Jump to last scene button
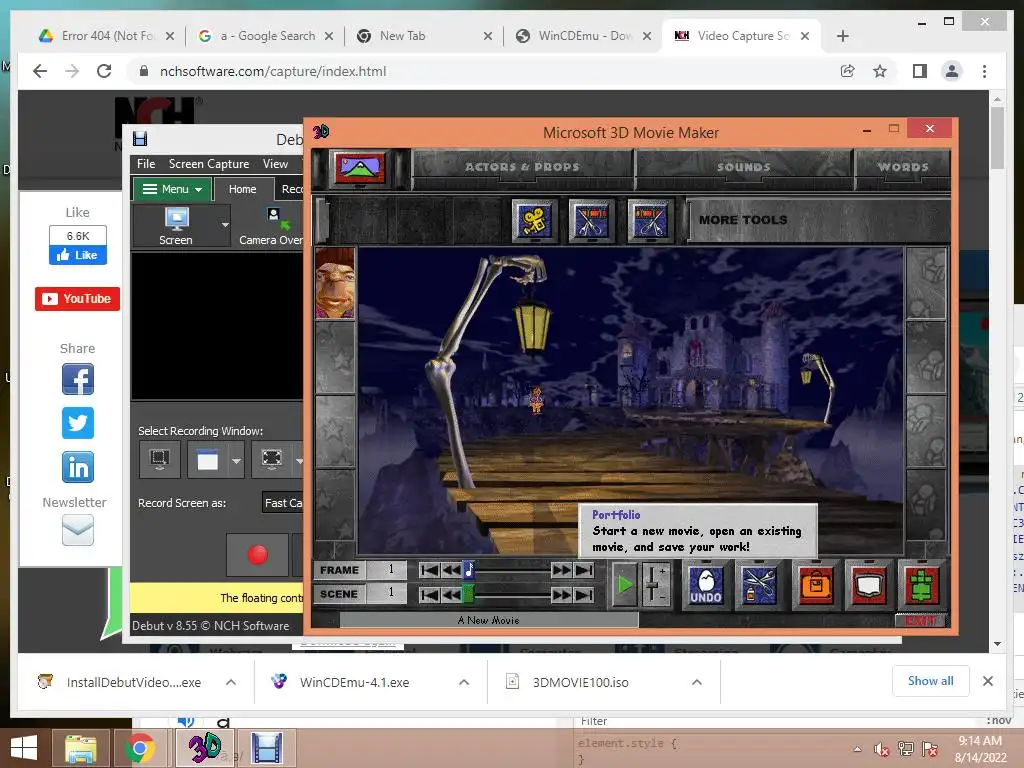This screenshot has height=768, width=1024. (584, 594)
